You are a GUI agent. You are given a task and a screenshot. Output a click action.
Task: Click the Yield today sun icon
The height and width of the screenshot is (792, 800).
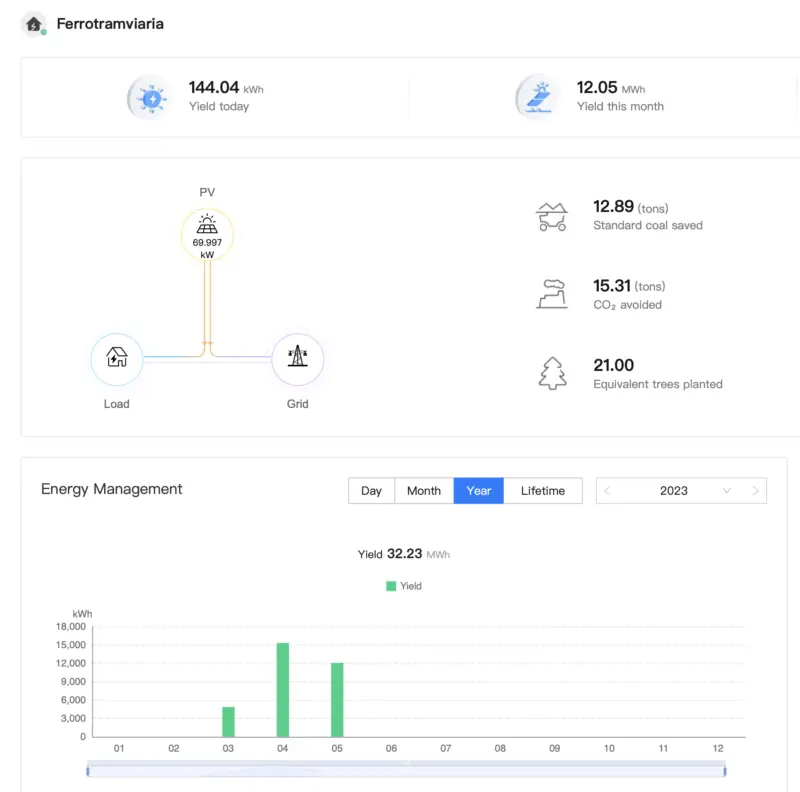coord(151,98)
